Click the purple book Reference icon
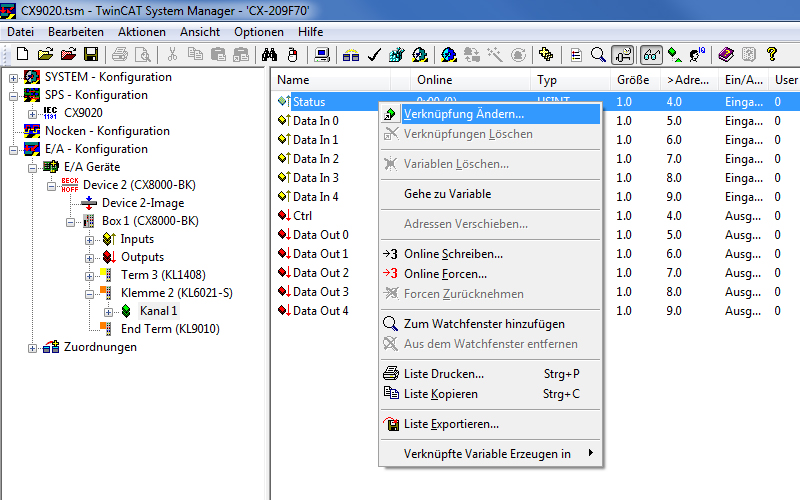The height and width of the screenshot is (500, 800). tap(726, 54)
